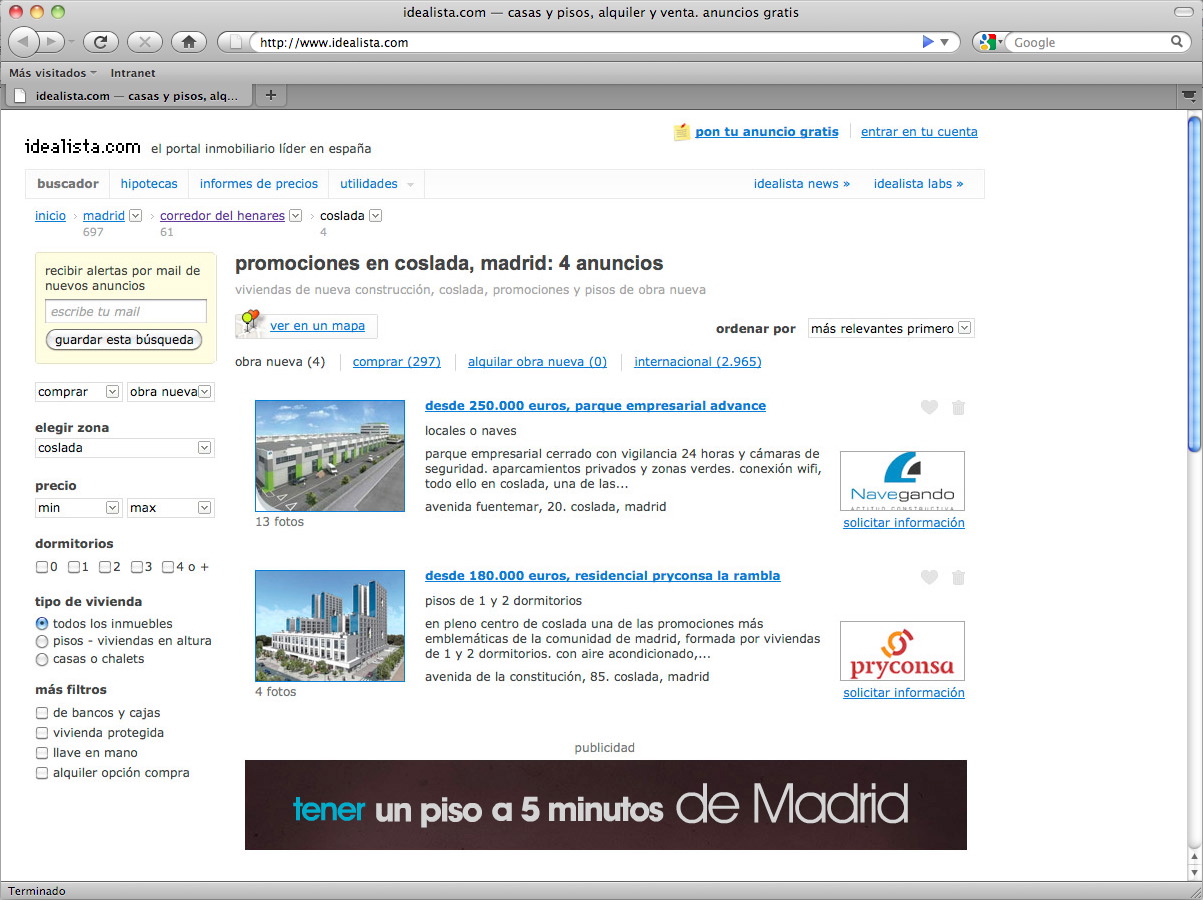The width and height of the screenshot is (1203, 900).
Task: Open alquilar obra nueva (0) link
Action: tap(537, 362)
